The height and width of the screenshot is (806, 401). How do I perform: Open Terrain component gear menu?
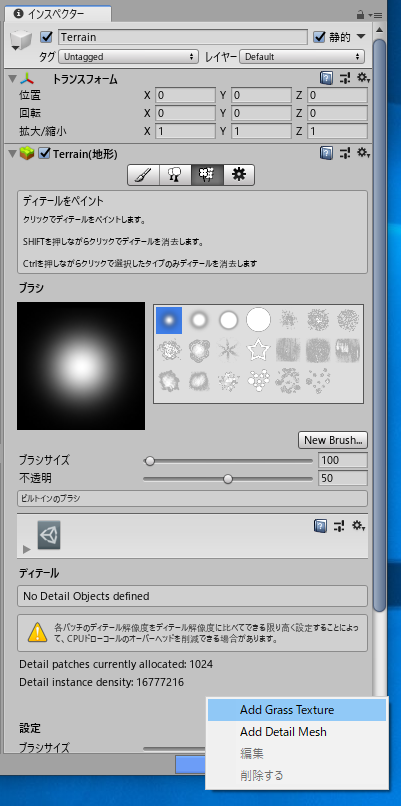[x=363, y=153]
